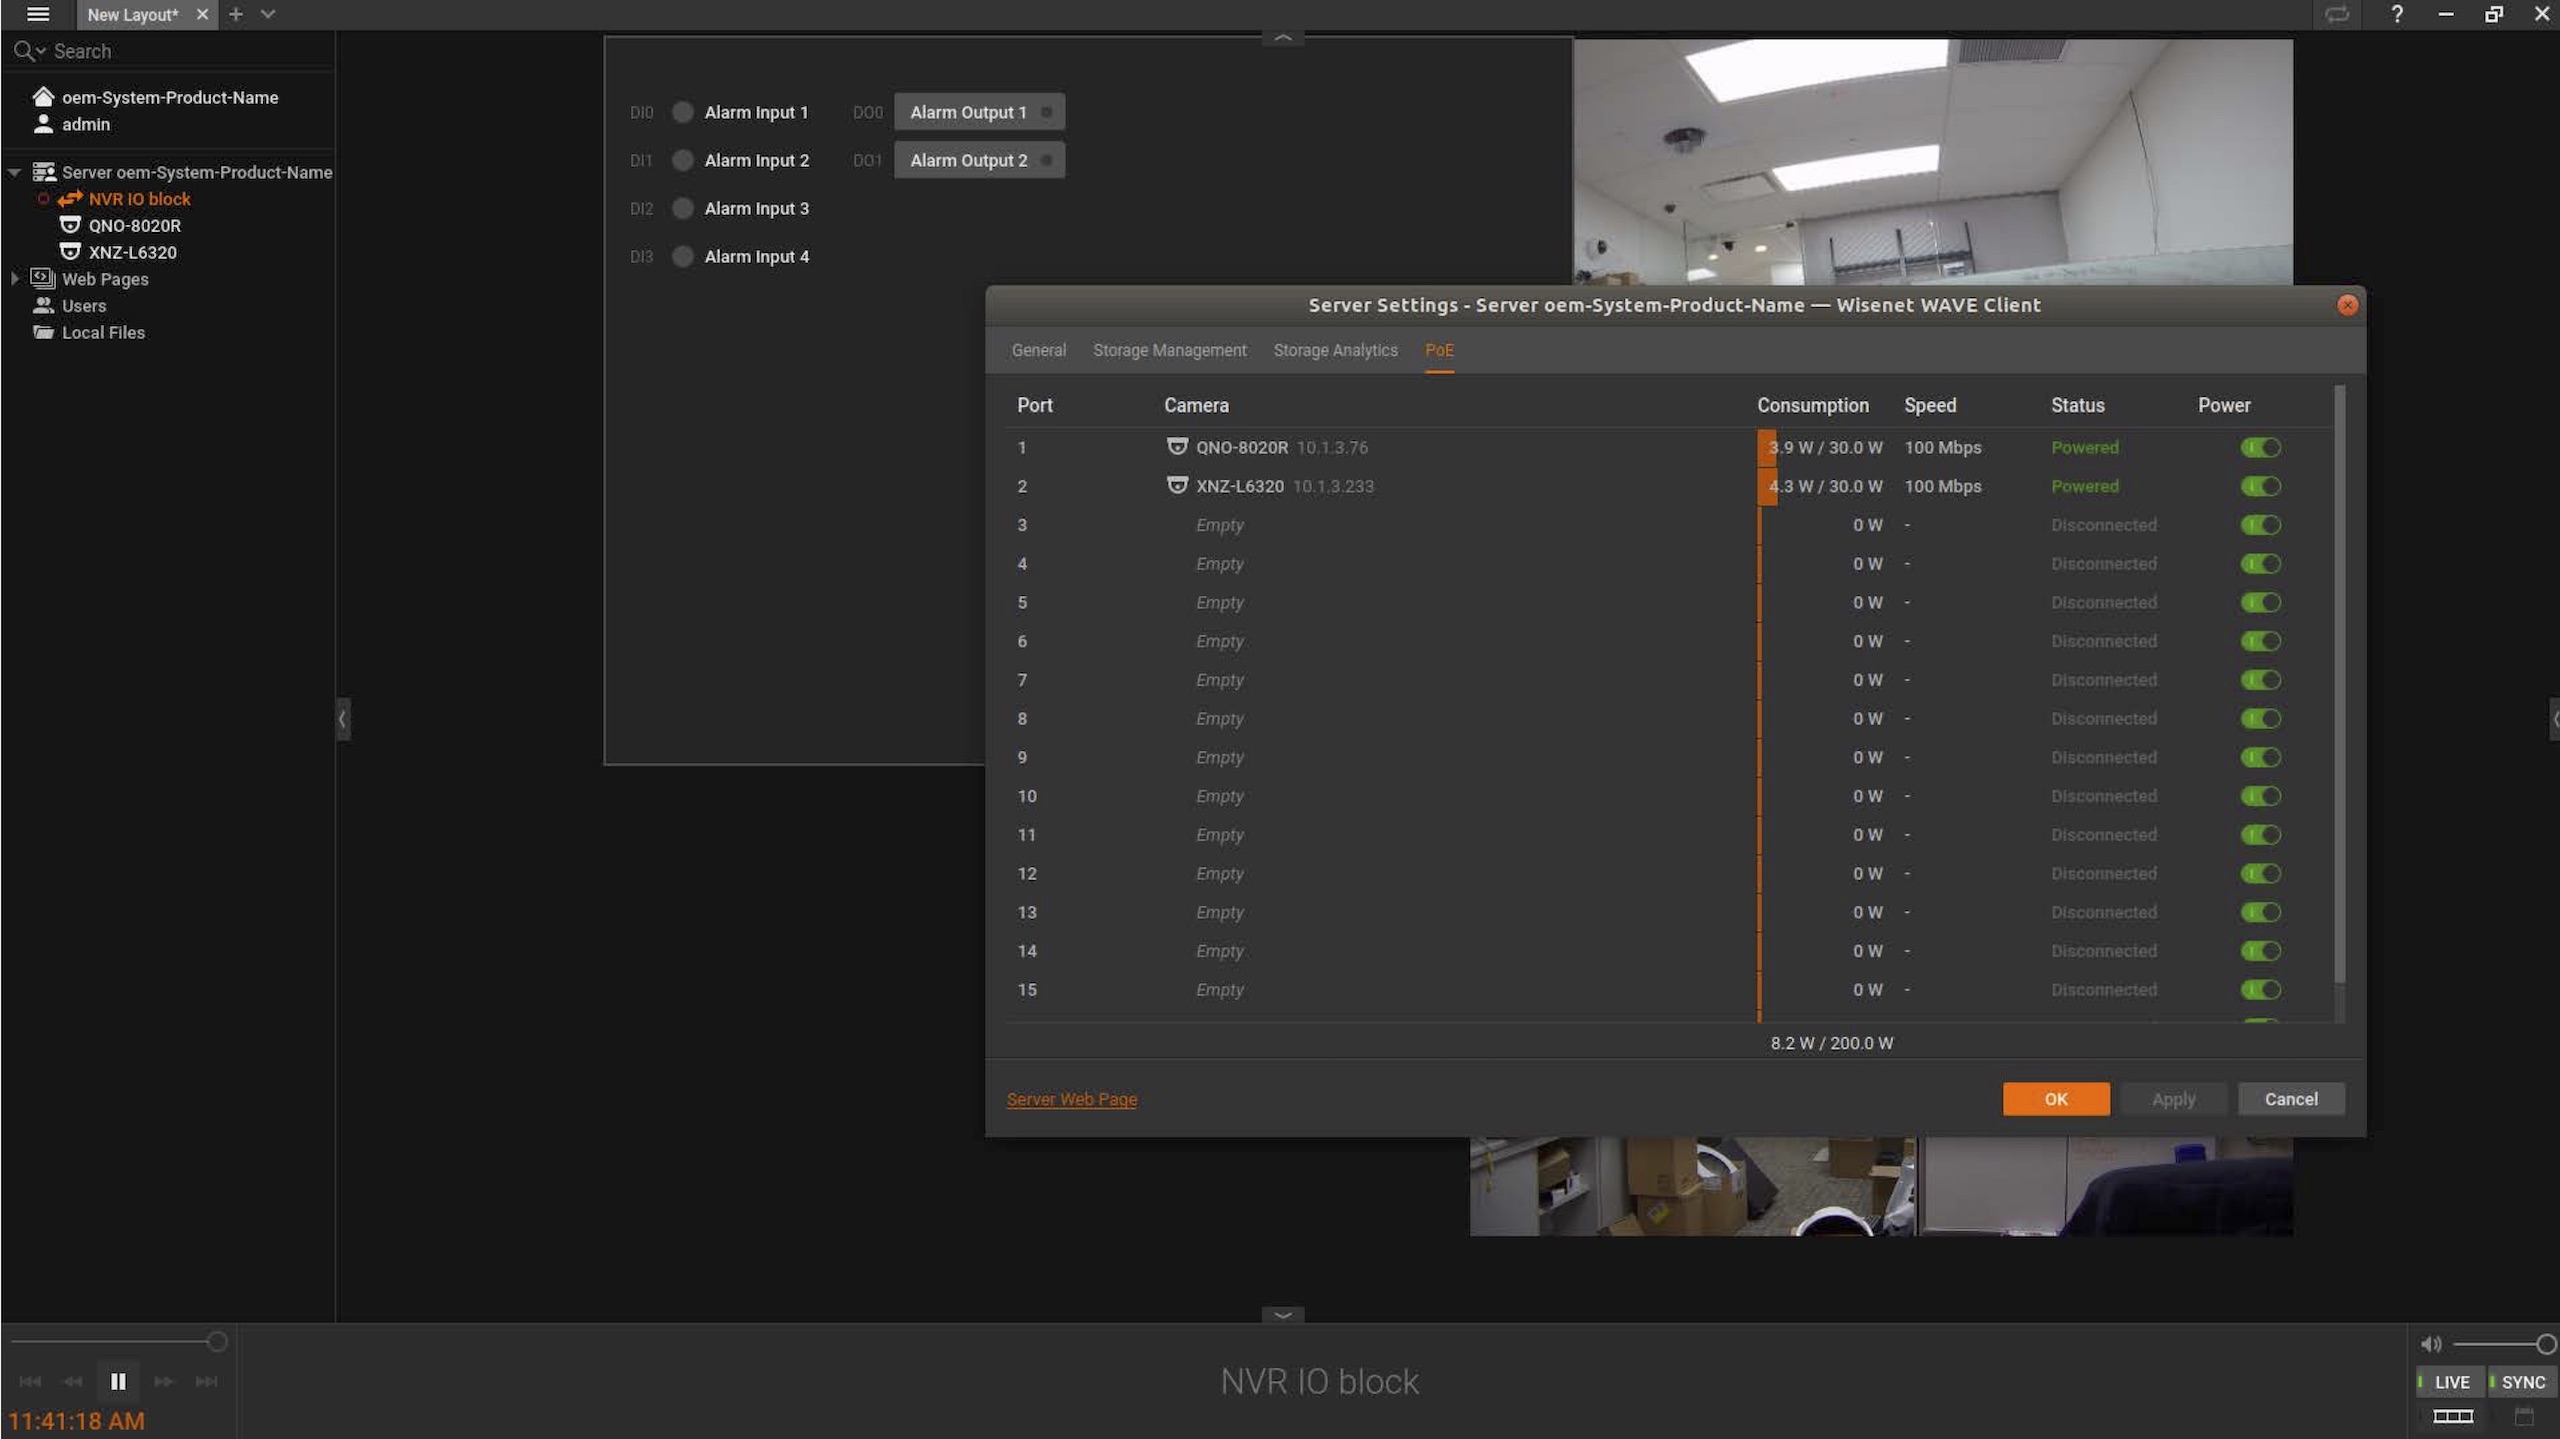Click Alarm Input 1 indicator circle
This screenshot has height=1439, width=2560.
coord(683,112)
